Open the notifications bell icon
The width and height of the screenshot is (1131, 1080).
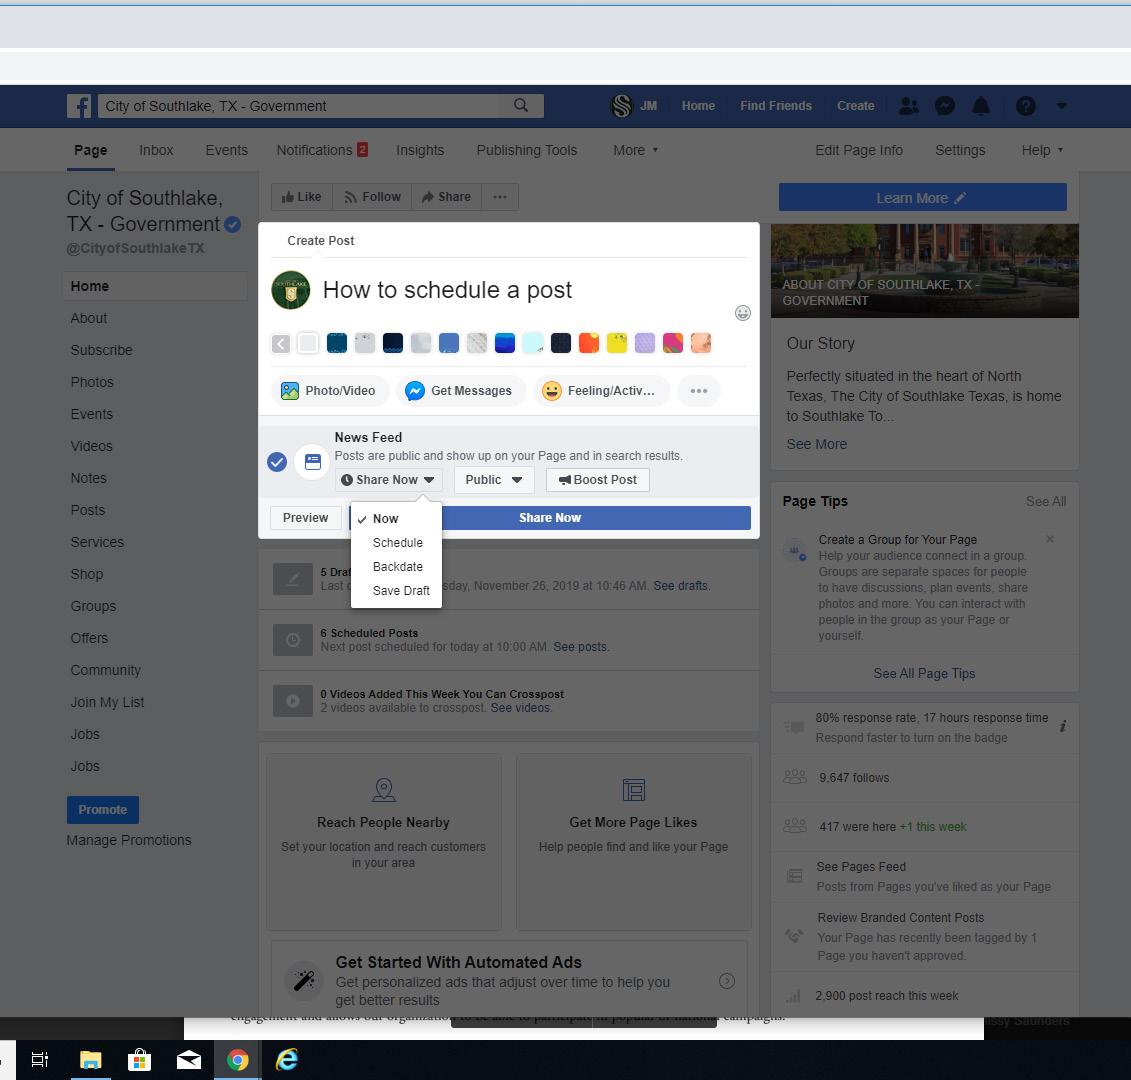point(981,106)
